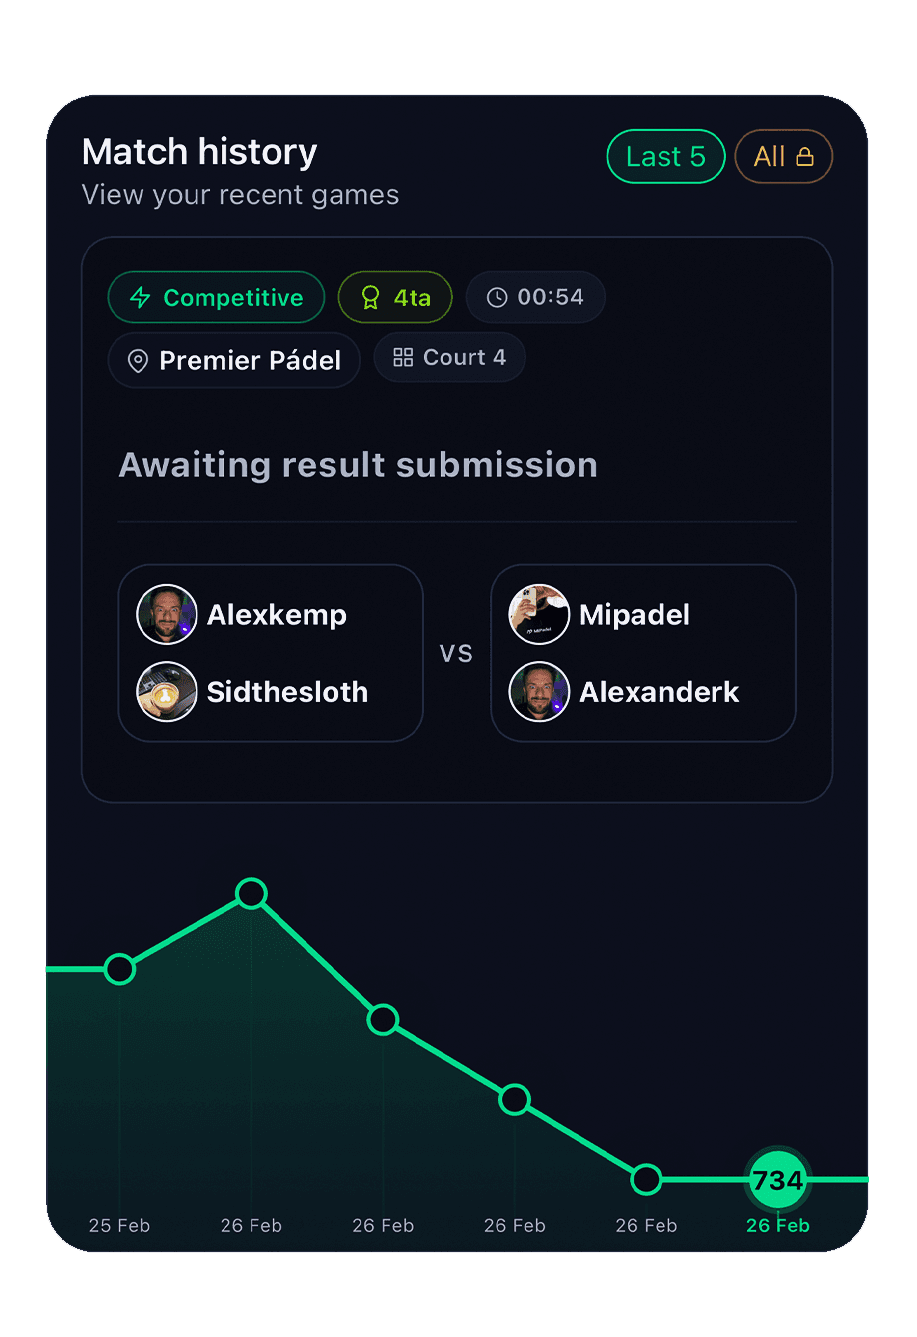
Task: Select the 25 Feb point on the chart
Action: coord(119,968)
